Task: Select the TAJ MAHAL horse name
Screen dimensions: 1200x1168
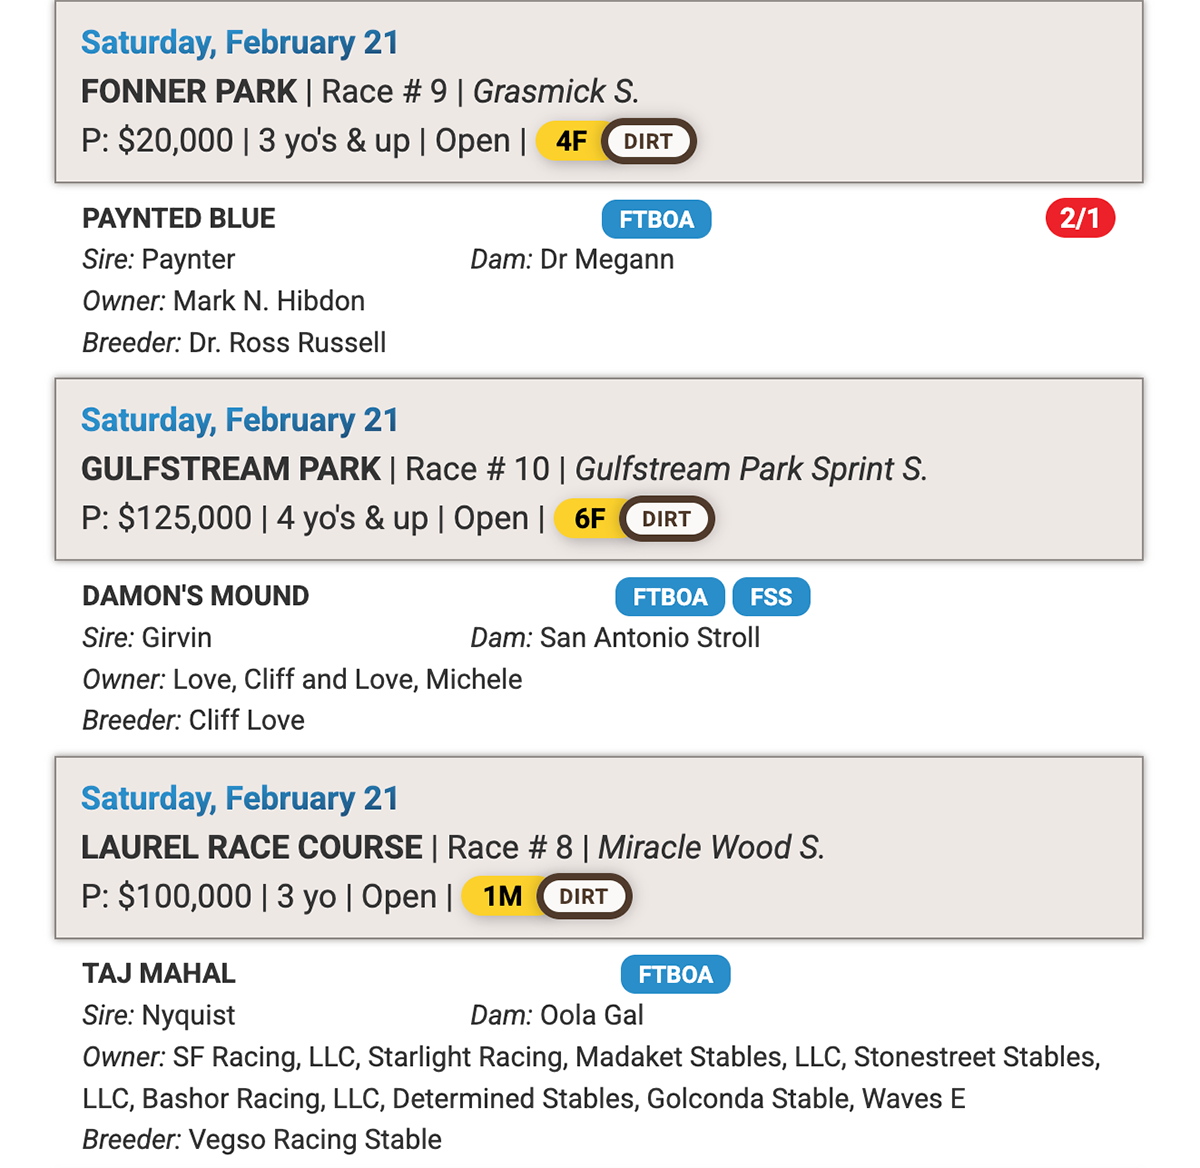Action: pos(159,973)
